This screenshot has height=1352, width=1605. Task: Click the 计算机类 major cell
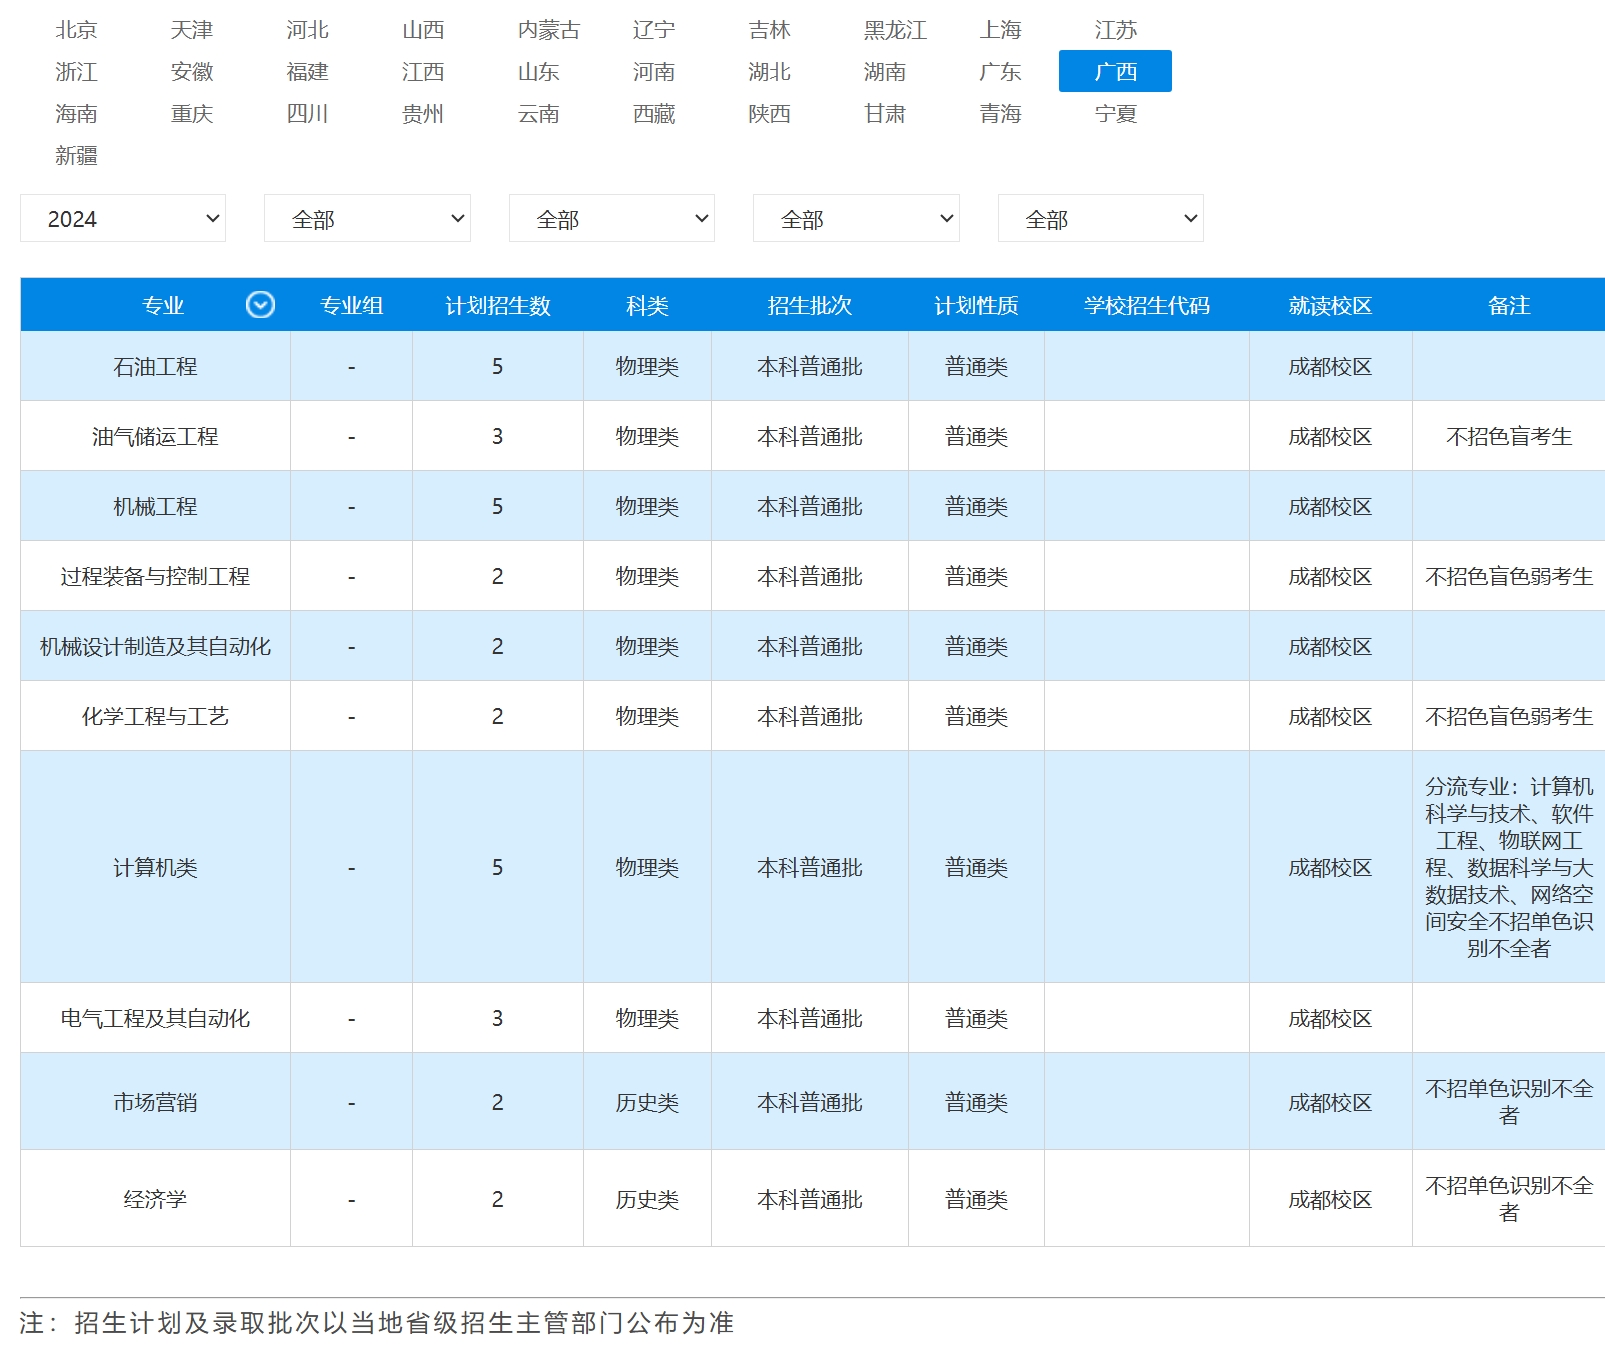tap(155, 868)
